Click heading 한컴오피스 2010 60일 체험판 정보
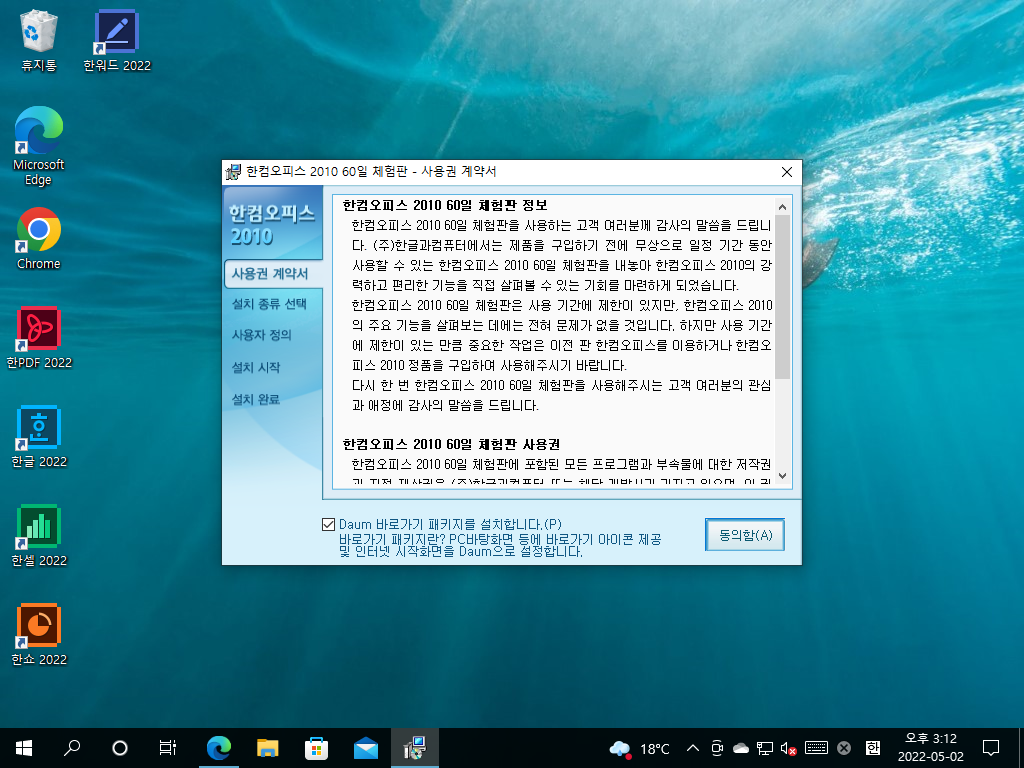This screenshot has height=768, width=1024. tap(445, 206)
